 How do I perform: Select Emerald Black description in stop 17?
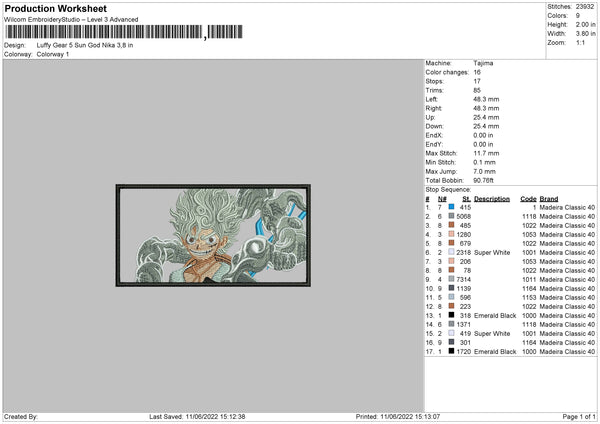[x=495, y=351]
